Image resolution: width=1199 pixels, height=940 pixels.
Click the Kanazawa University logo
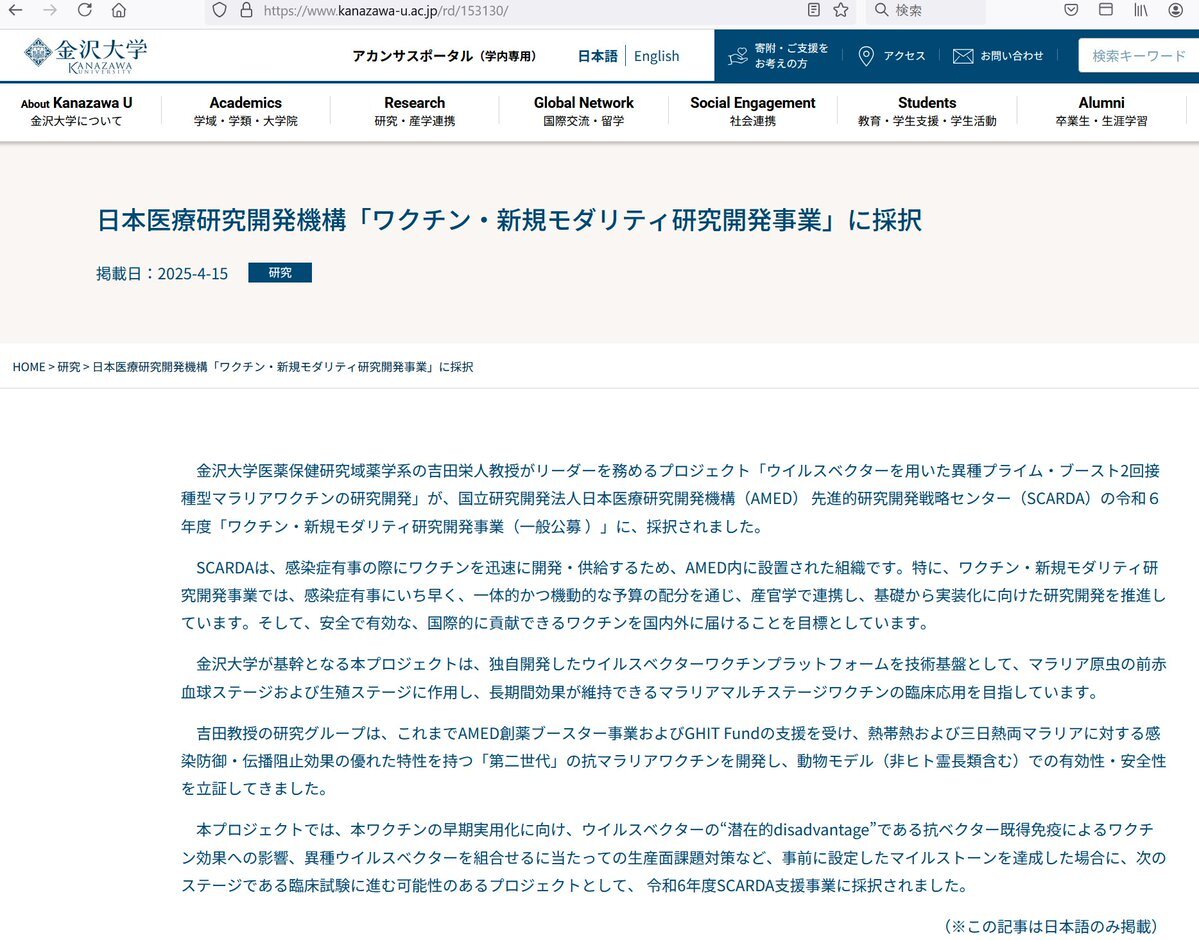(x=85, y=56)
